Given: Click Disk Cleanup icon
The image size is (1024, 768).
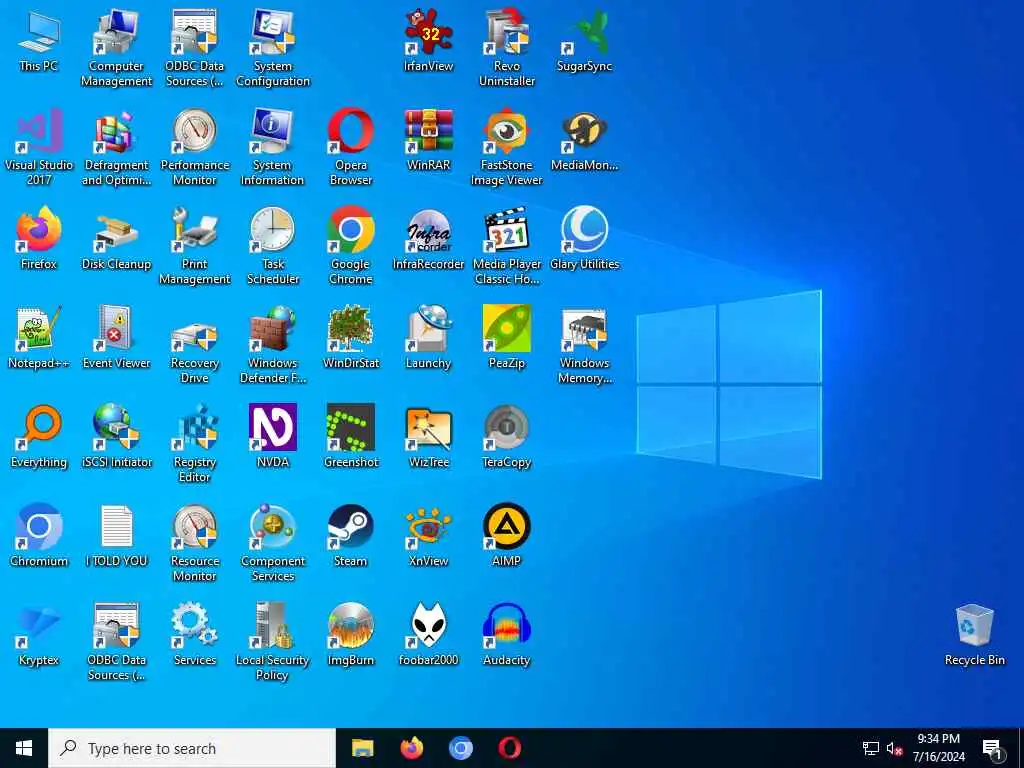Looking at the screenshot, I should pos(116,238).
